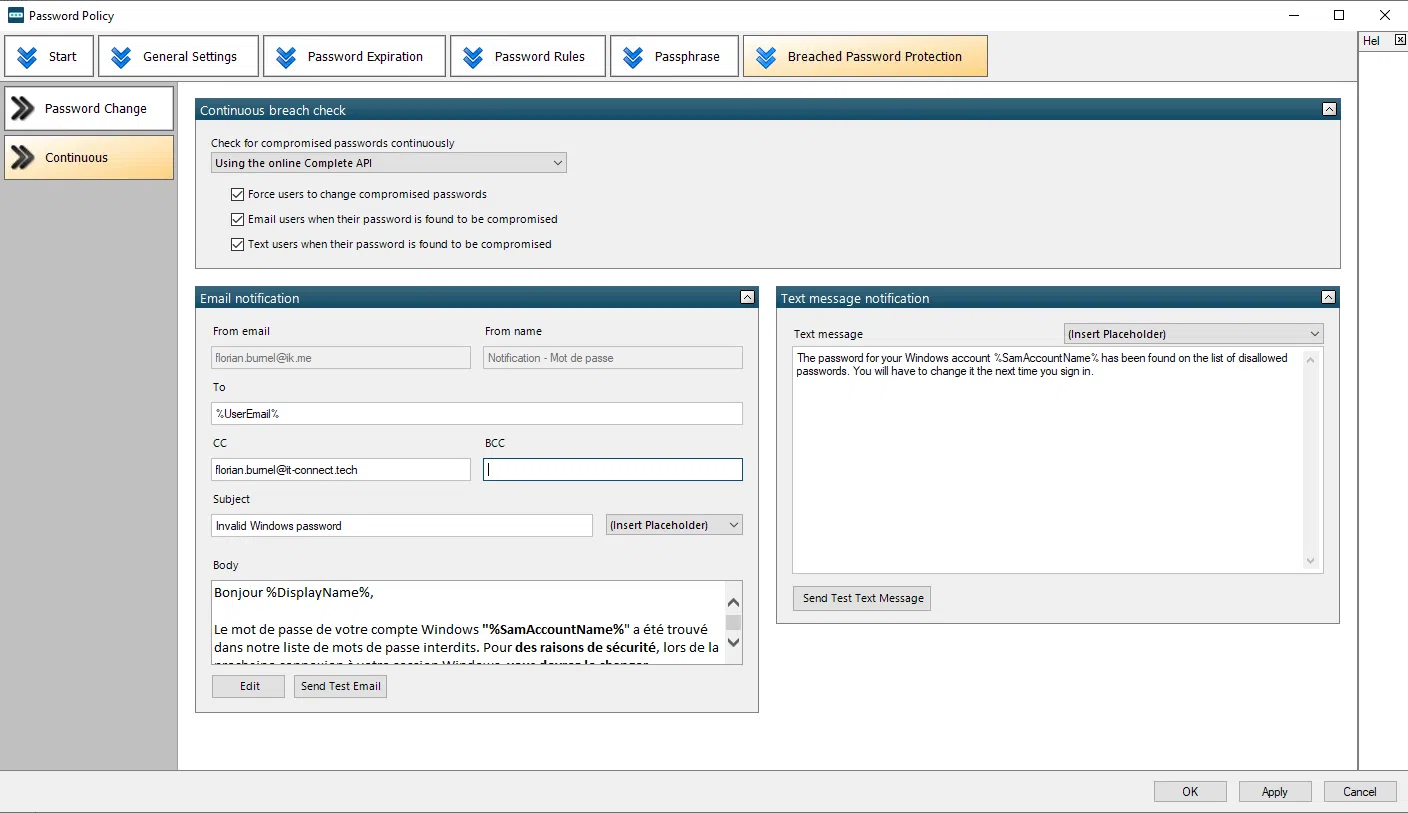Click the Send Test Email button
Image resolution: width=1408 pixels, height=813 pixels.
tap(340, 686)
